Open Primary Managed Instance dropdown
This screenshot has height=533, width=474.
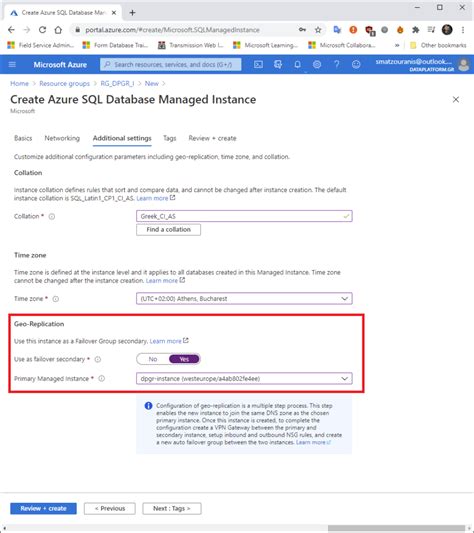tap(244, 379)
